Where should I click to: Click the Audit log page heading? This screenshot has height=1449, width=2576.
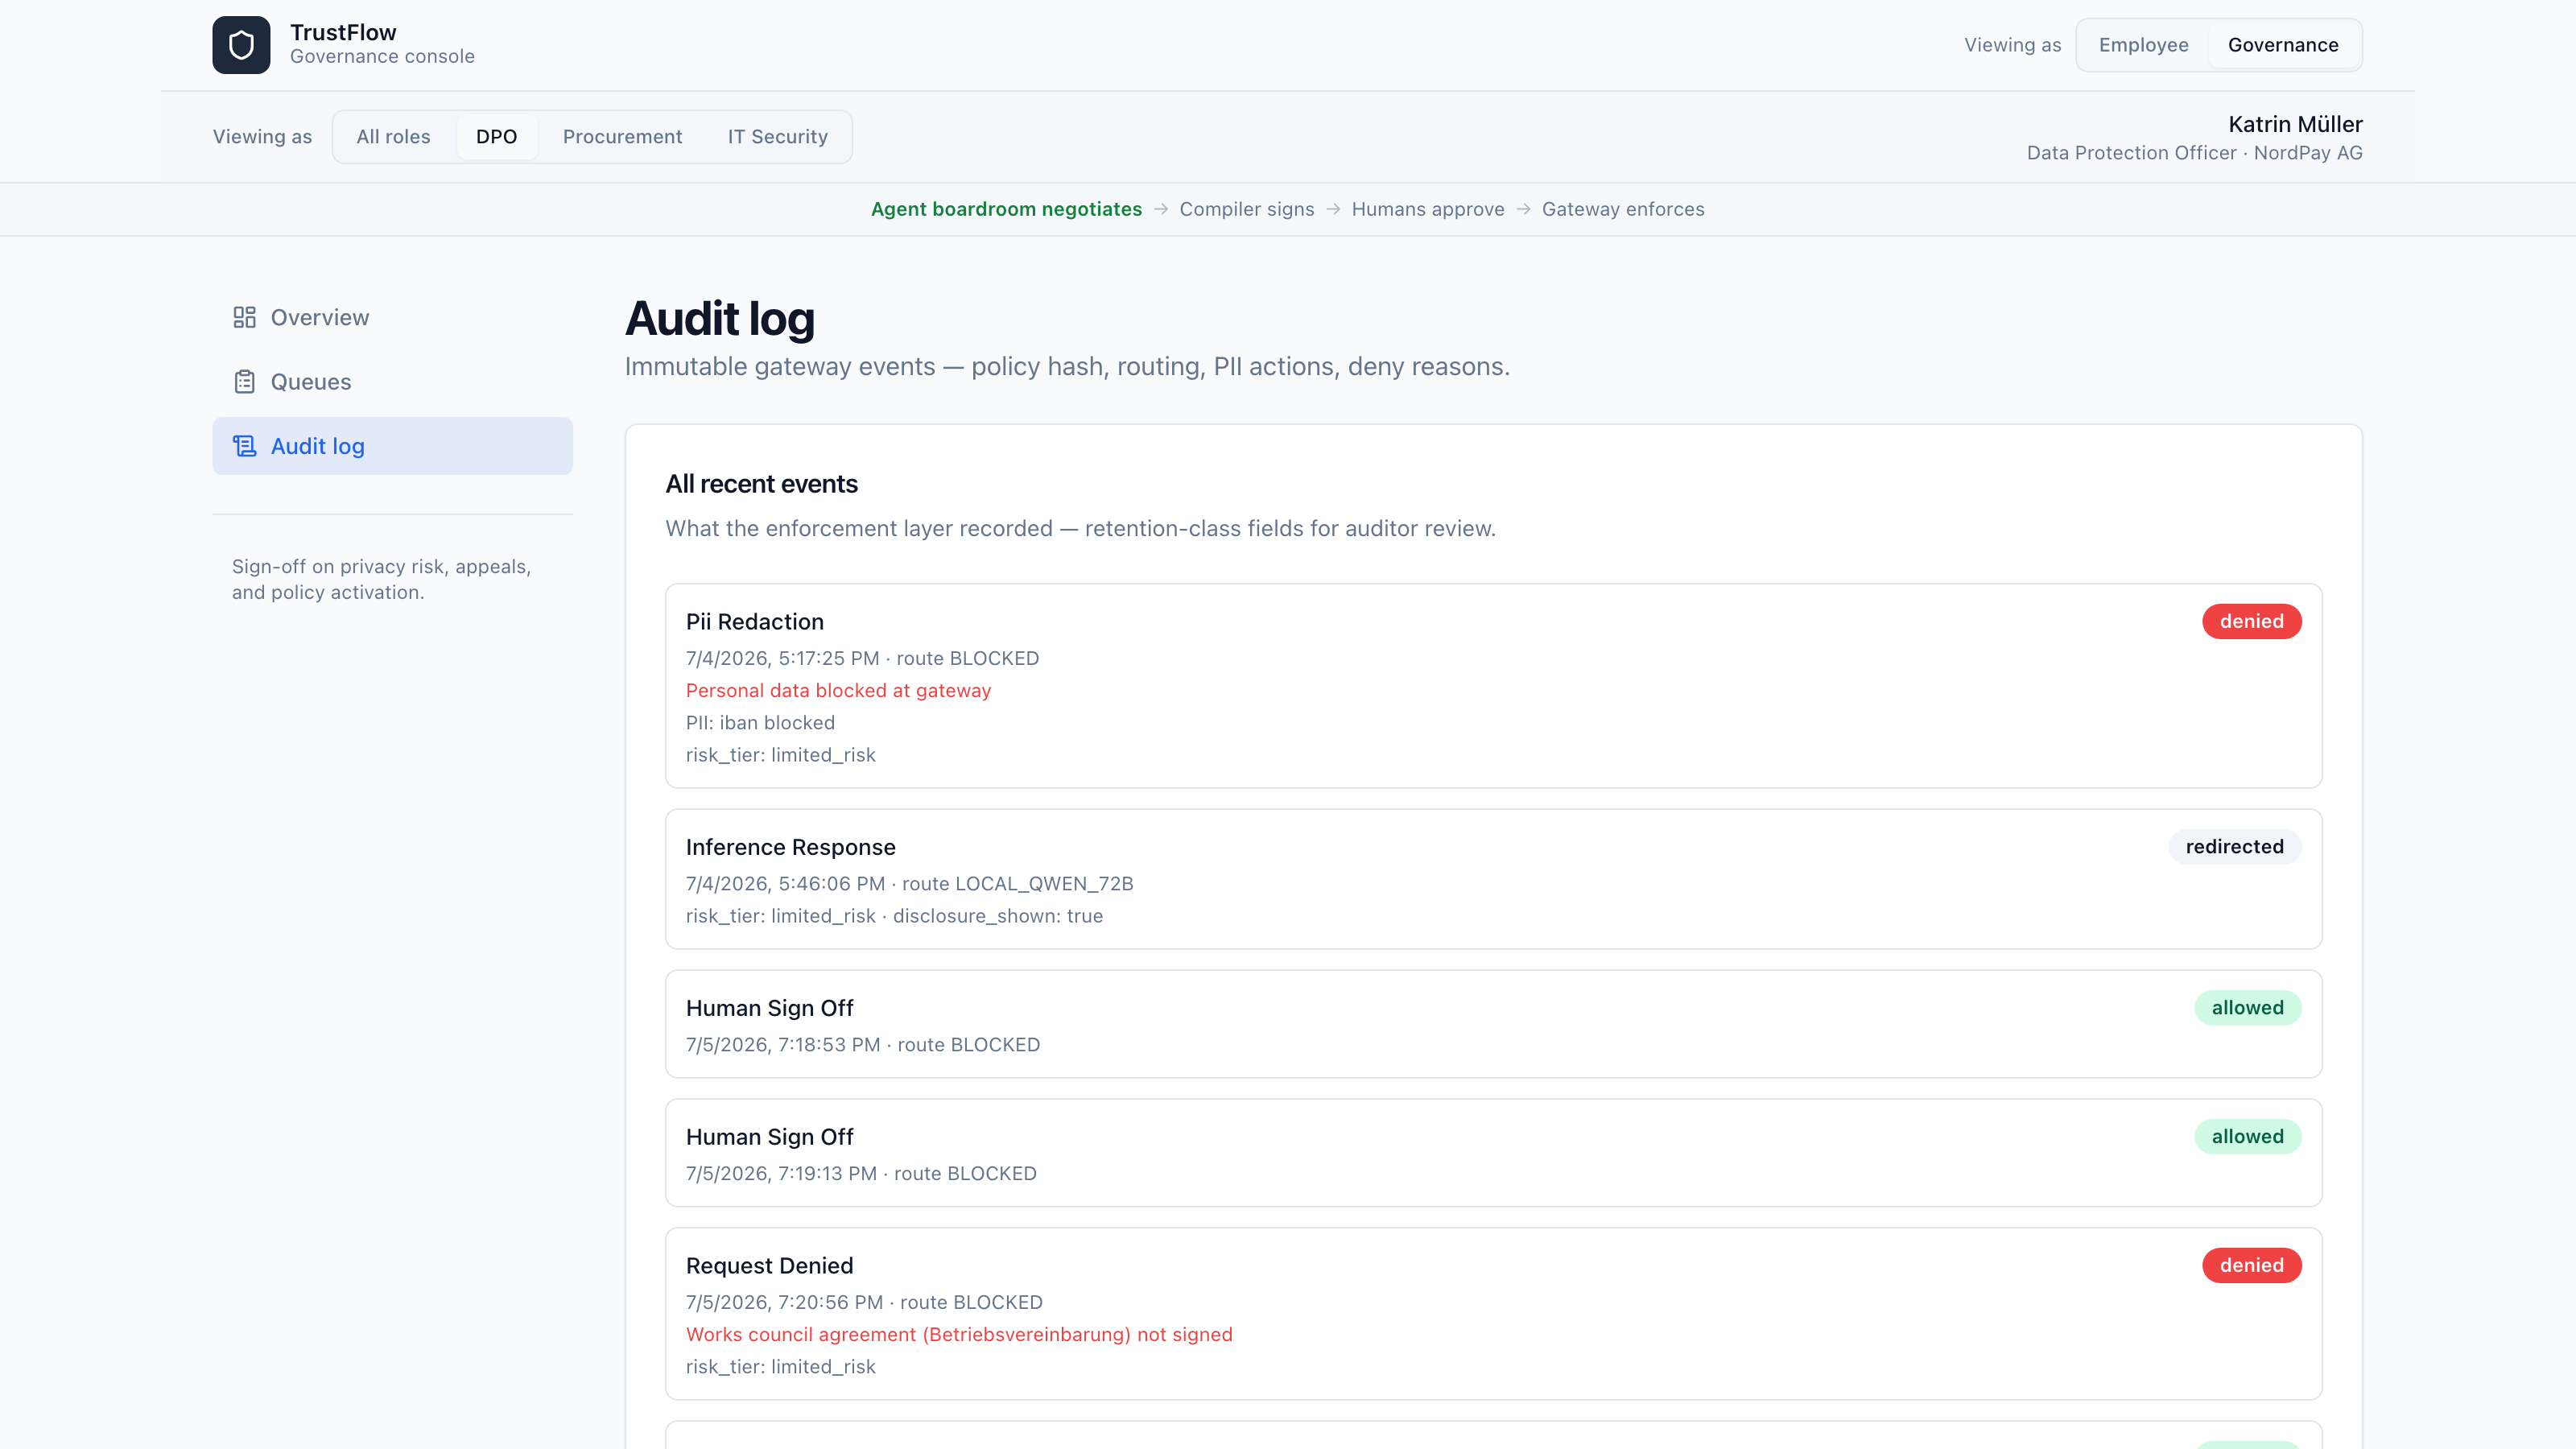coord(719,319)
